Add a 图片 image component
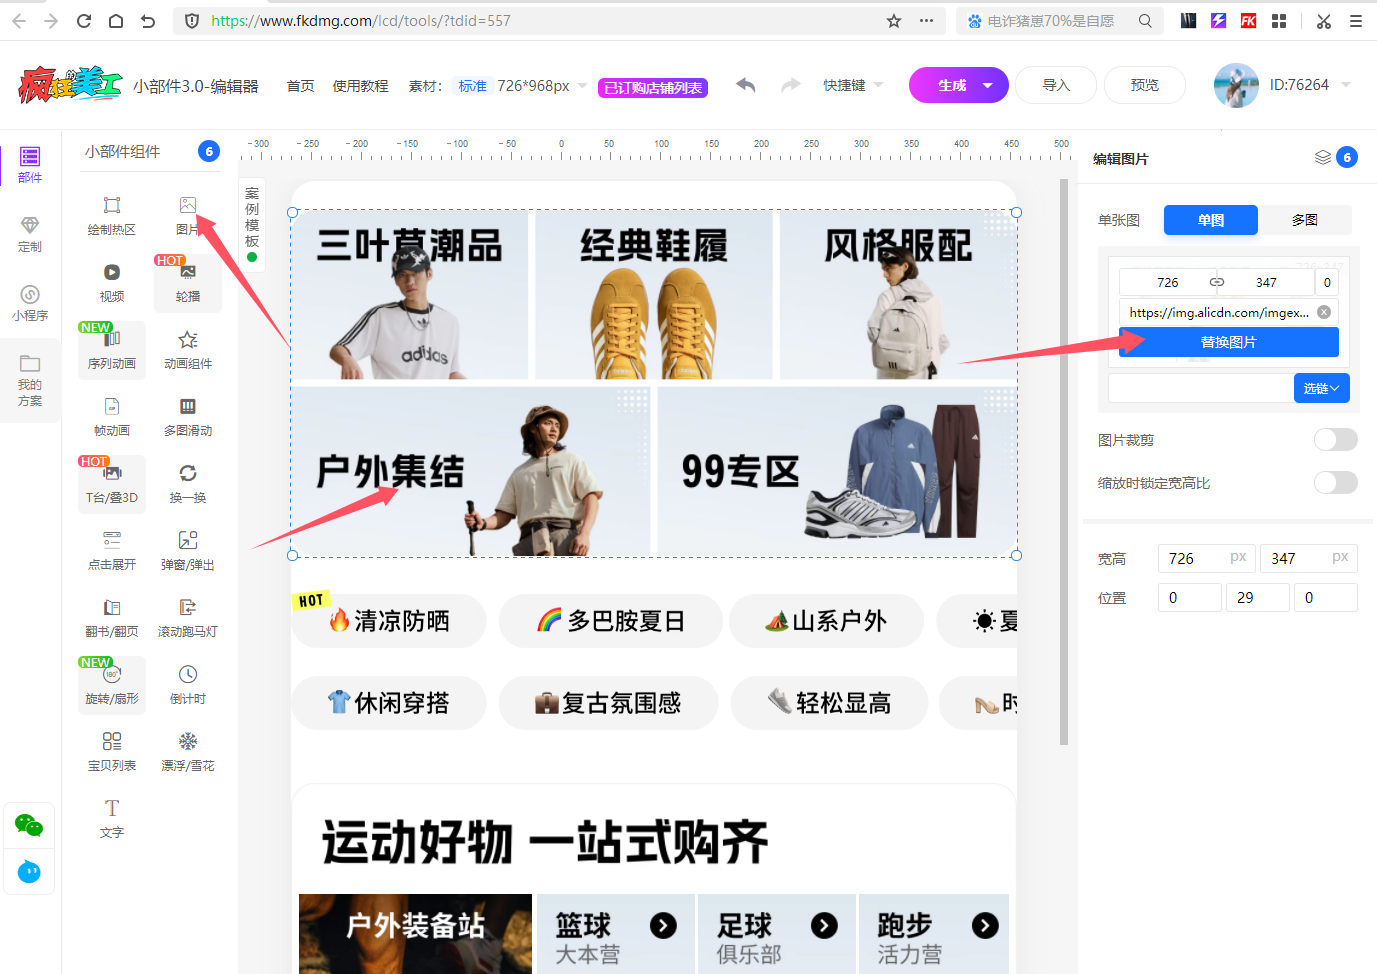Screen dimensions: 1377x974 (x=188, y=216)
